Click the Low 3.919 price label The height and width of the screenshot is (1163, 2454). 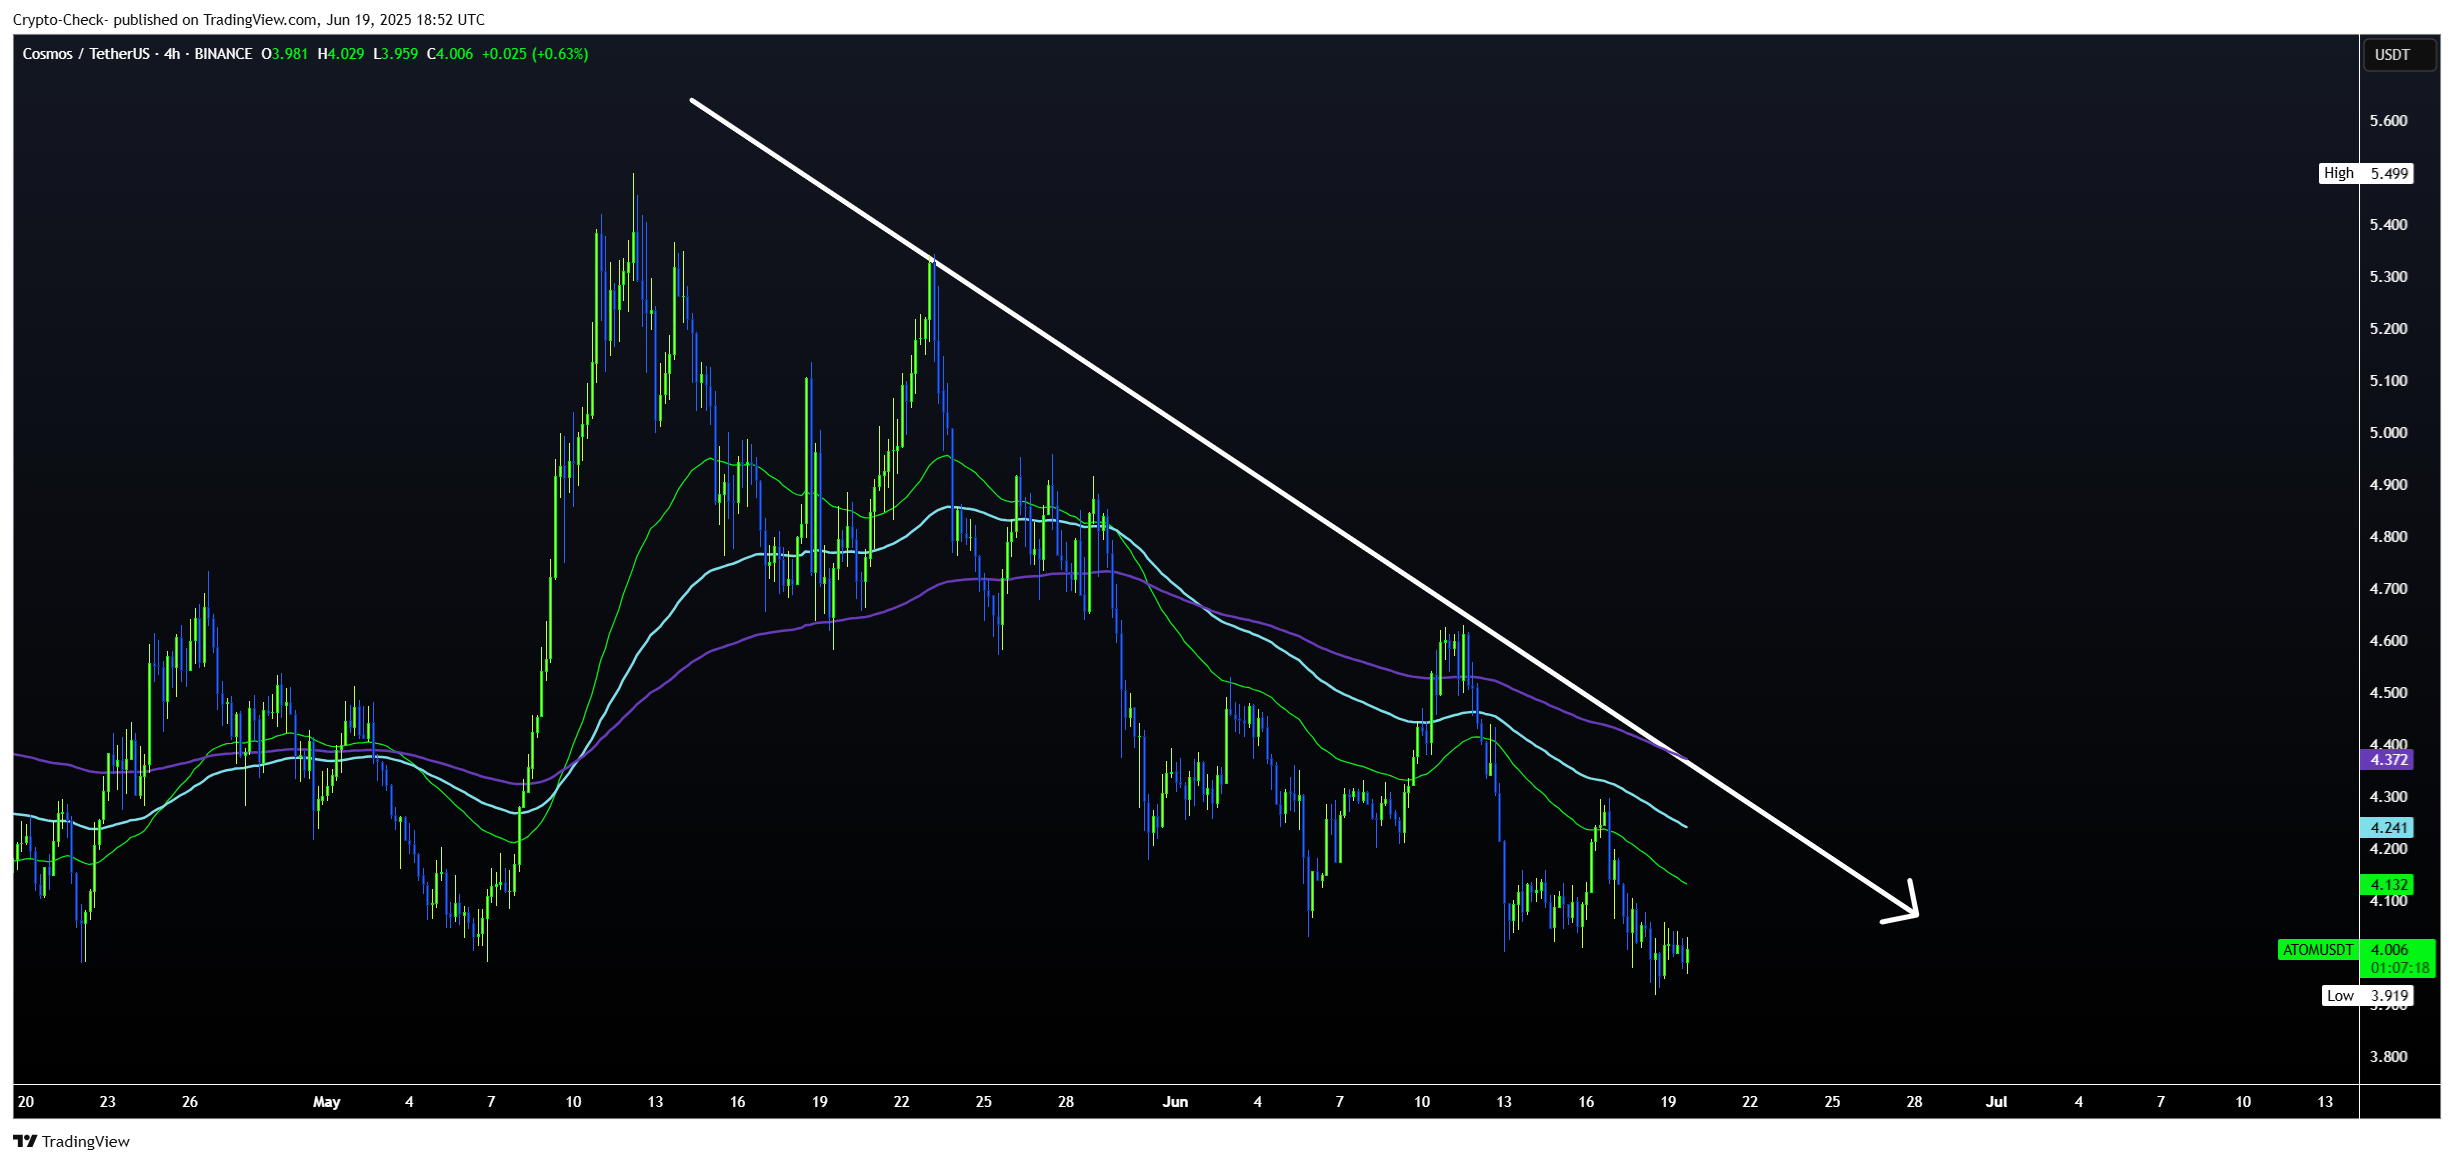point(2367,995)
